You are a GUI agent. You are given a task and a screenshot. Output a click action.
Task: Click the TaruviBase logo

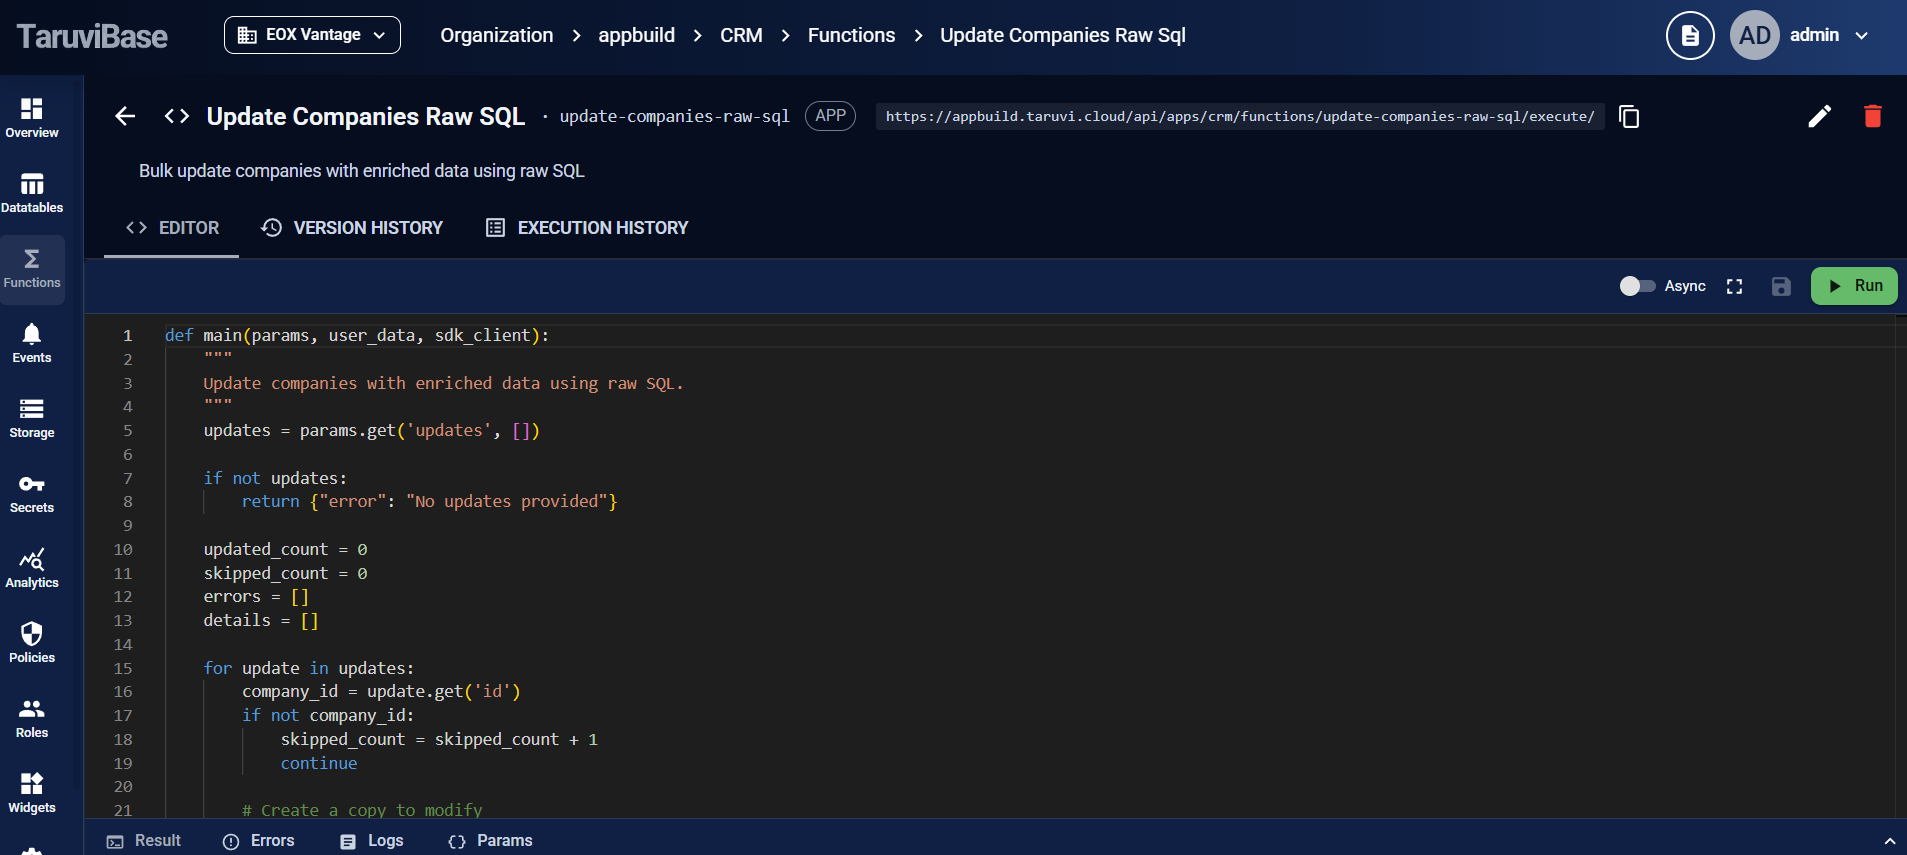tap(92, 36)
